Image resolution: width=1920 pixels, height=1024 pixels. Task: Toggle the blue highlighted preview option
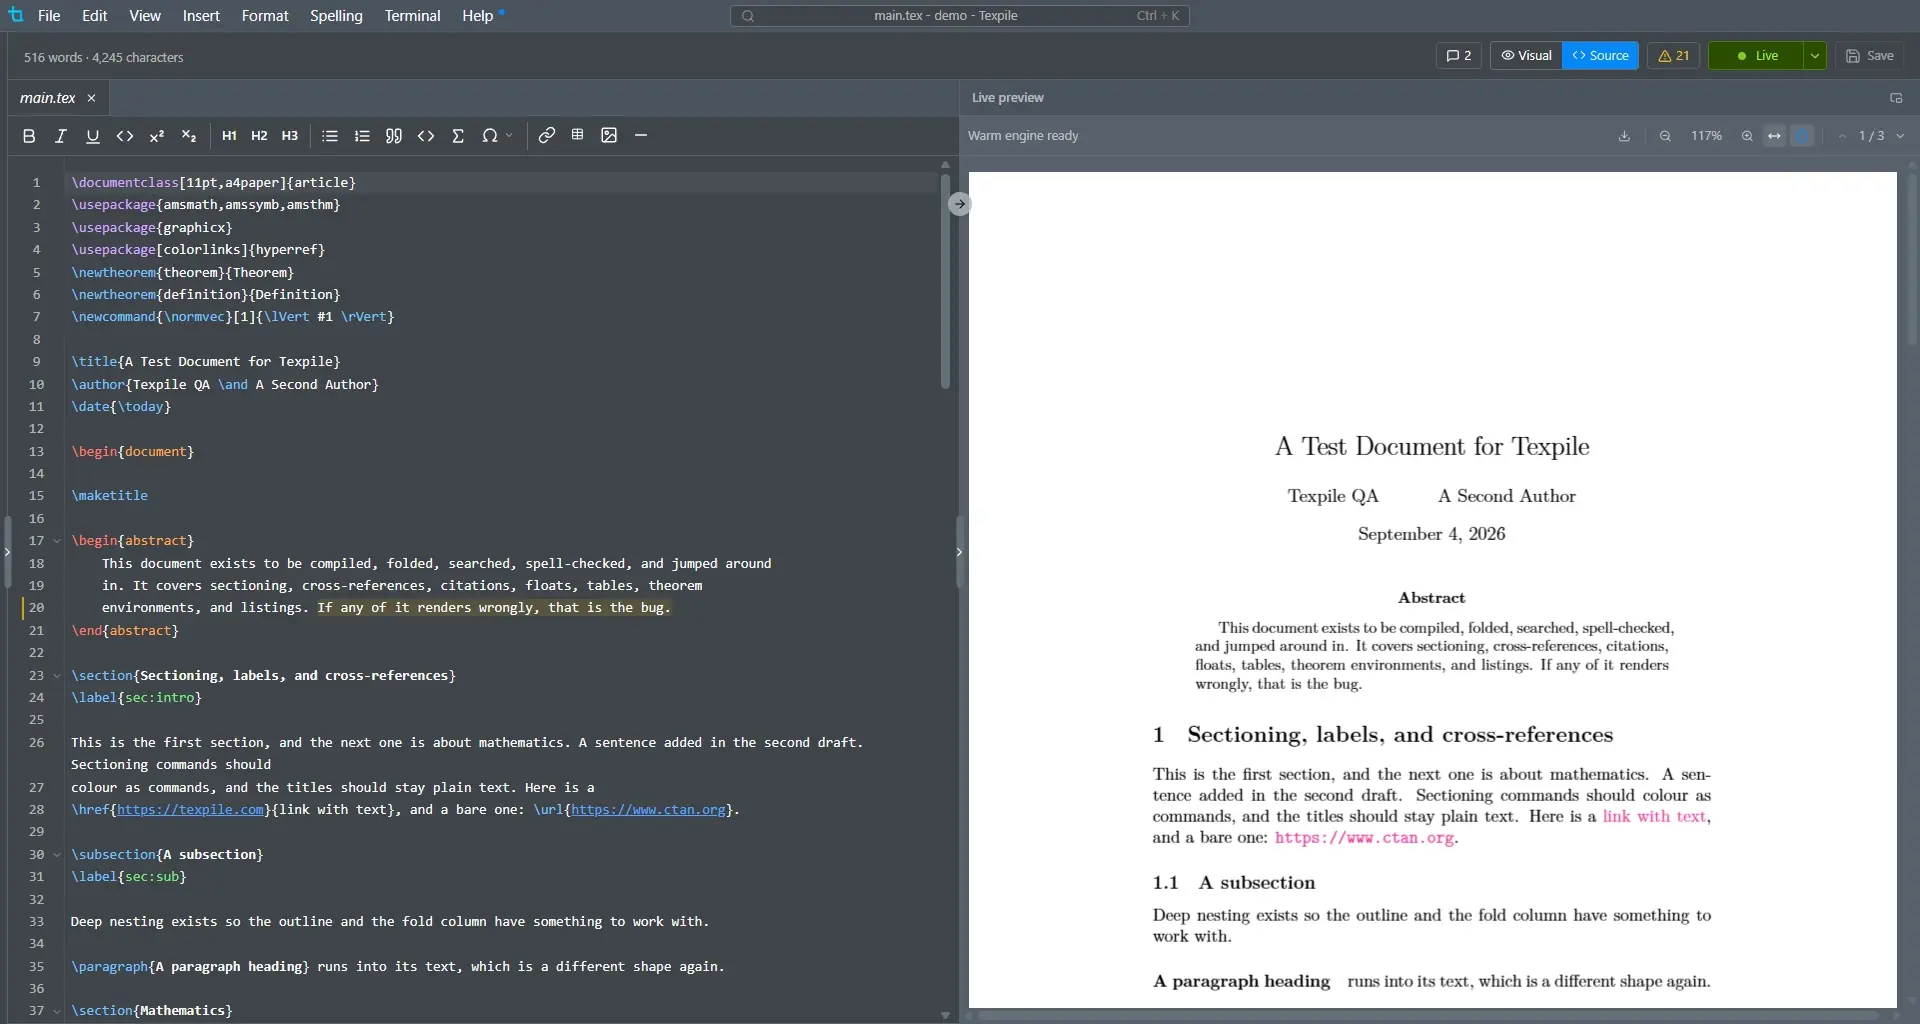(1803, 136)
